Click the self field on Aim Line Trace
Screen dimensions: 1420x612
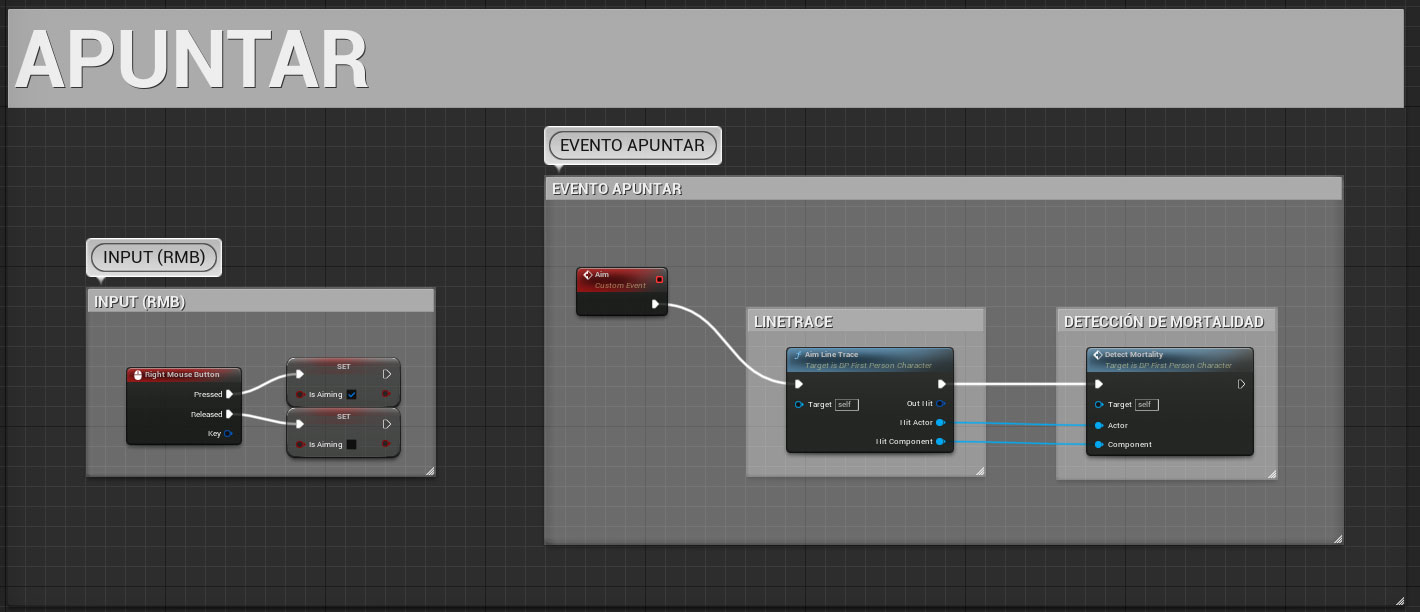(x=846, y=404)
